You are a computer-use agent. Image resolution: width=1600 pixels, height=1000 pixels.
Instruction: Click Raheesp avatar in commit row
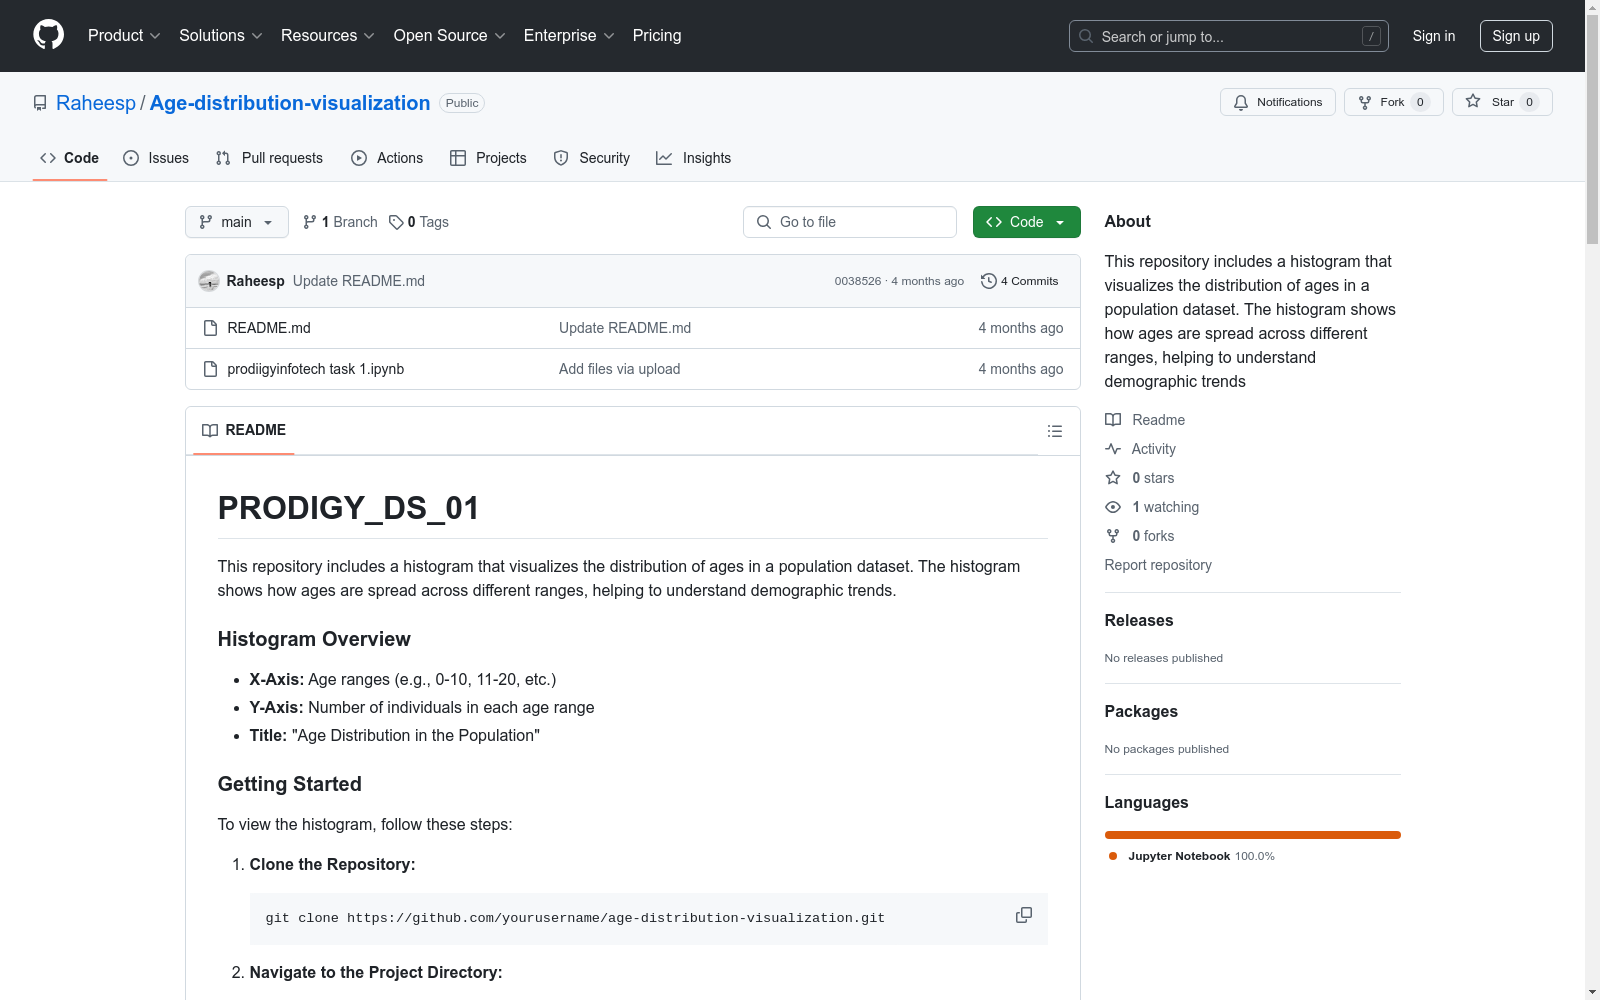tap(209, 281)
